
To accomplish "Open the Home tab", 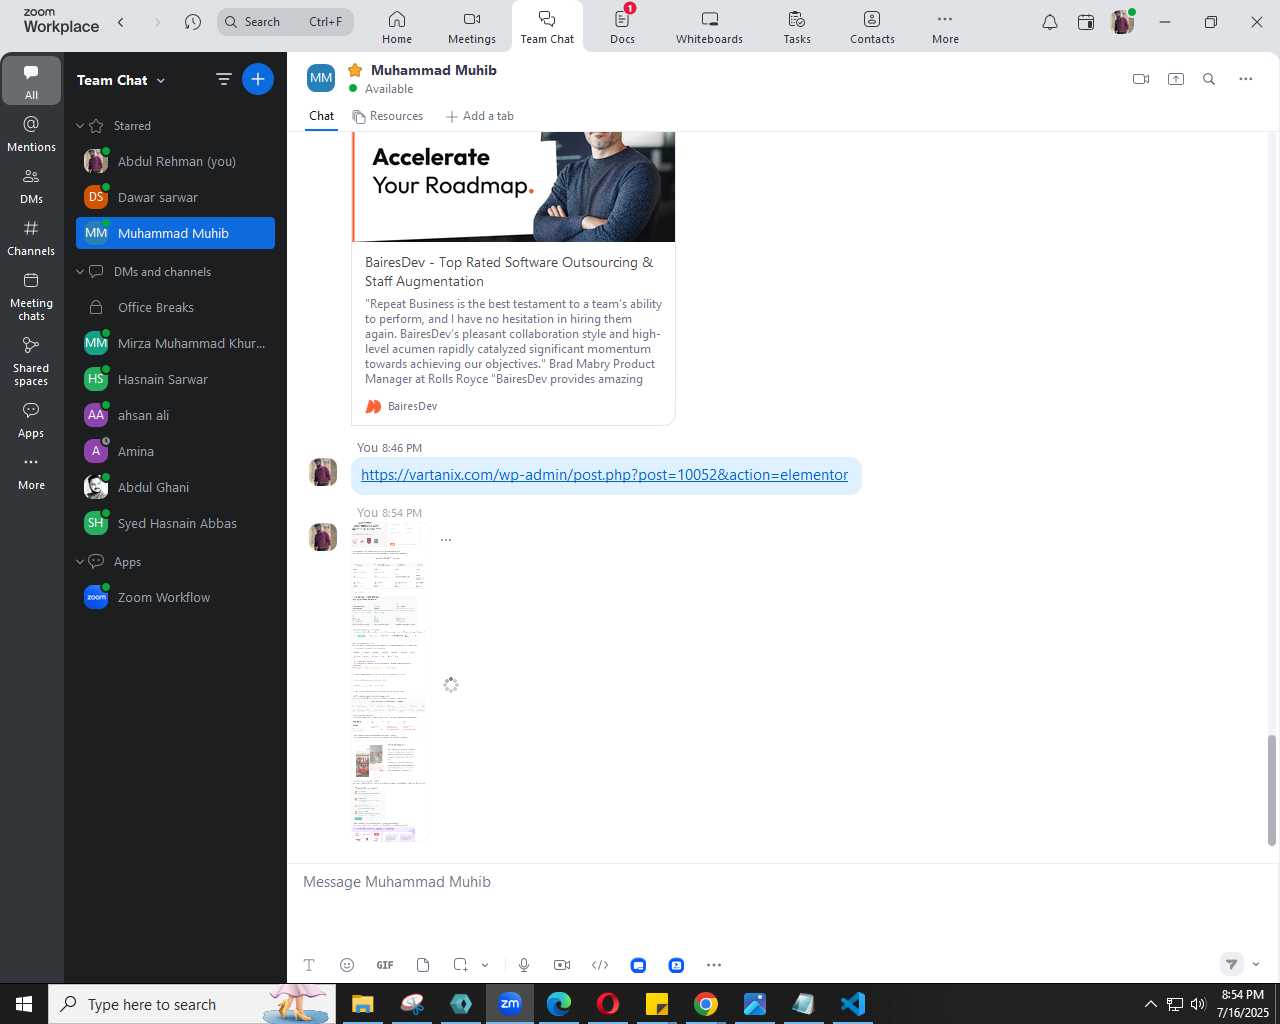I will point(397,27).
